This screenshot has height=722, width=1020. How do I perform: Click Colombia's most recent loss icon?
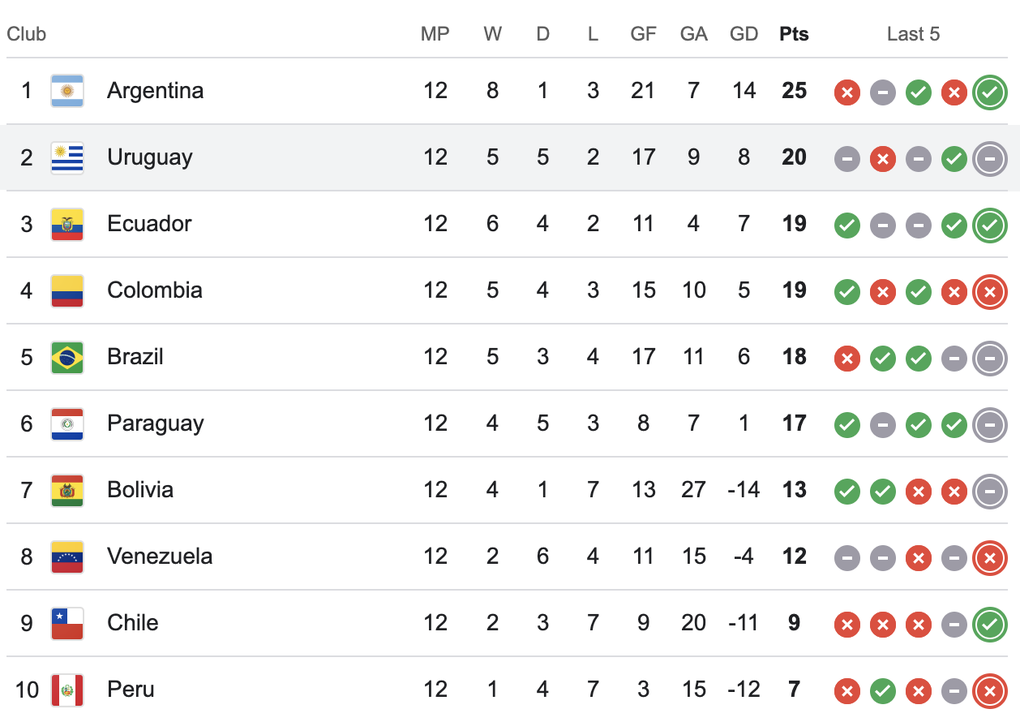(989, 291)
